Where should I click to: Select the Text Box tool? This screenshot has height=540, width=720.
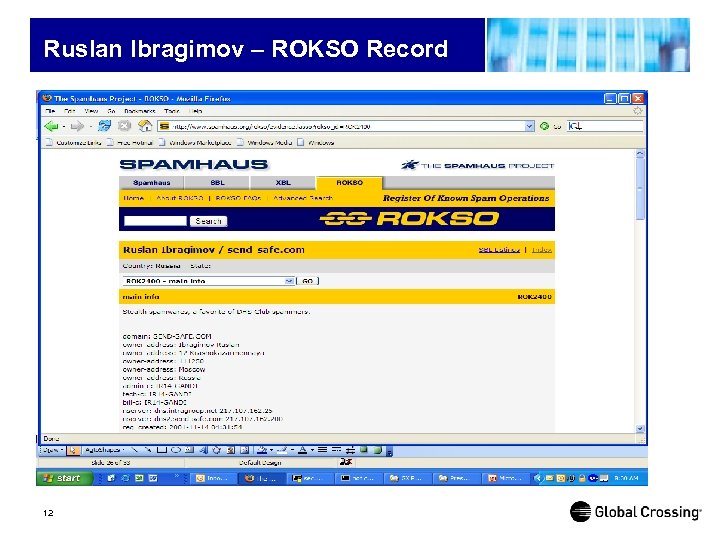coord(189,450)
